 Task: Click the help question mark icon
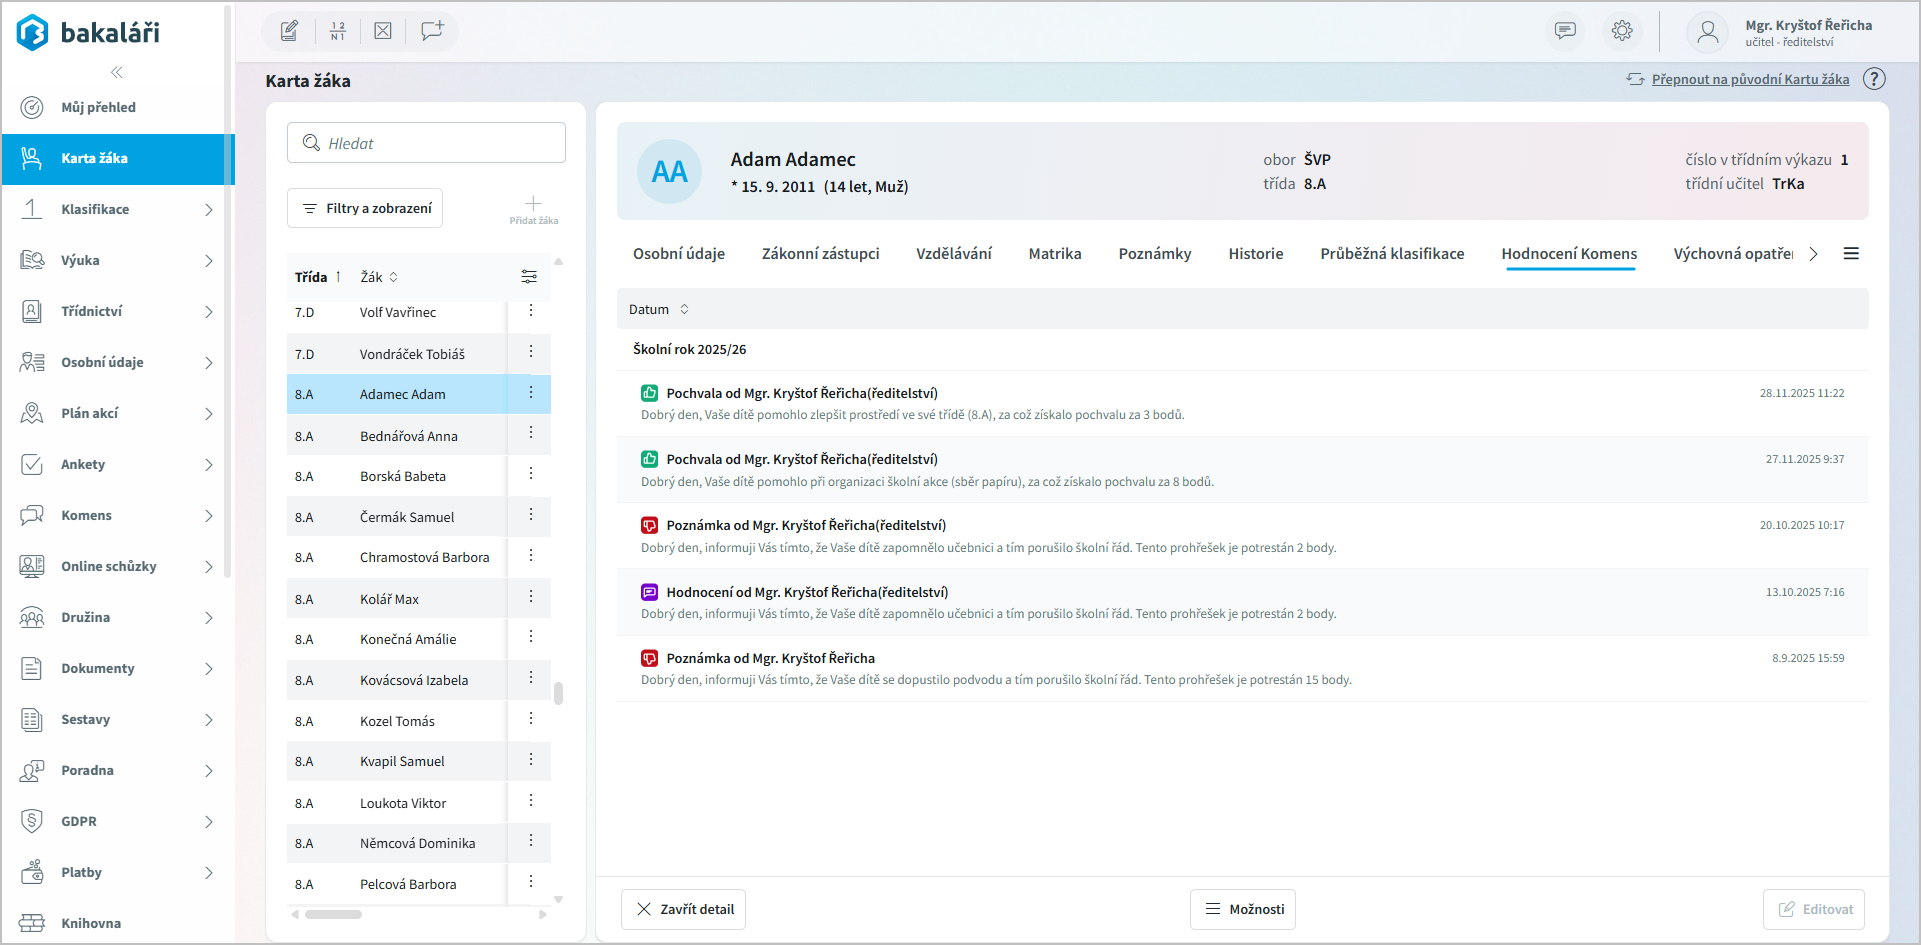[1874, 79]
